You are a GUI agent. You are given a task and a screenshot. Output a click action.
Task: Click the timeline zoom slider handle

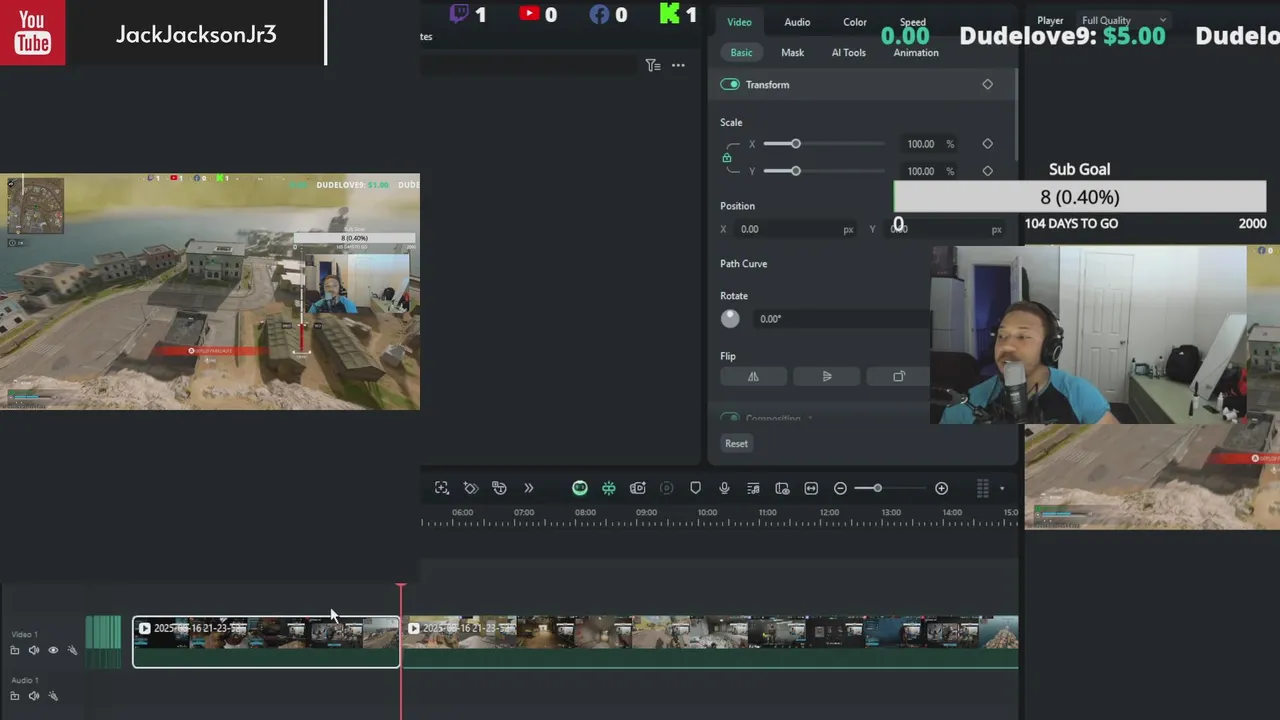[877, 488]
